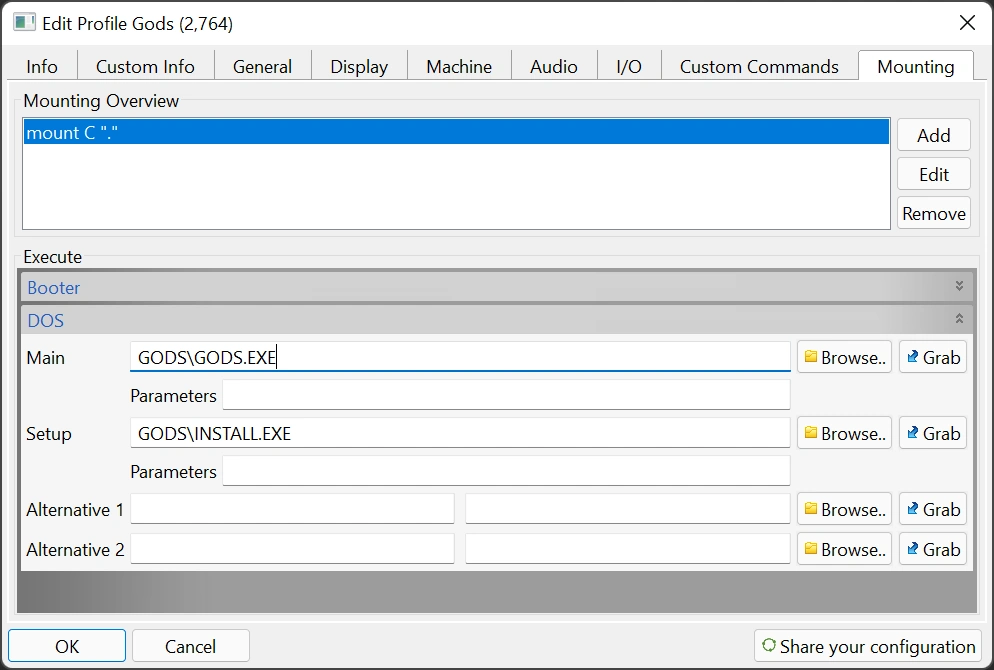This screenshot has width=994, height=670.
Task: Remove the selected mount C entry
Action: (933, 213)
